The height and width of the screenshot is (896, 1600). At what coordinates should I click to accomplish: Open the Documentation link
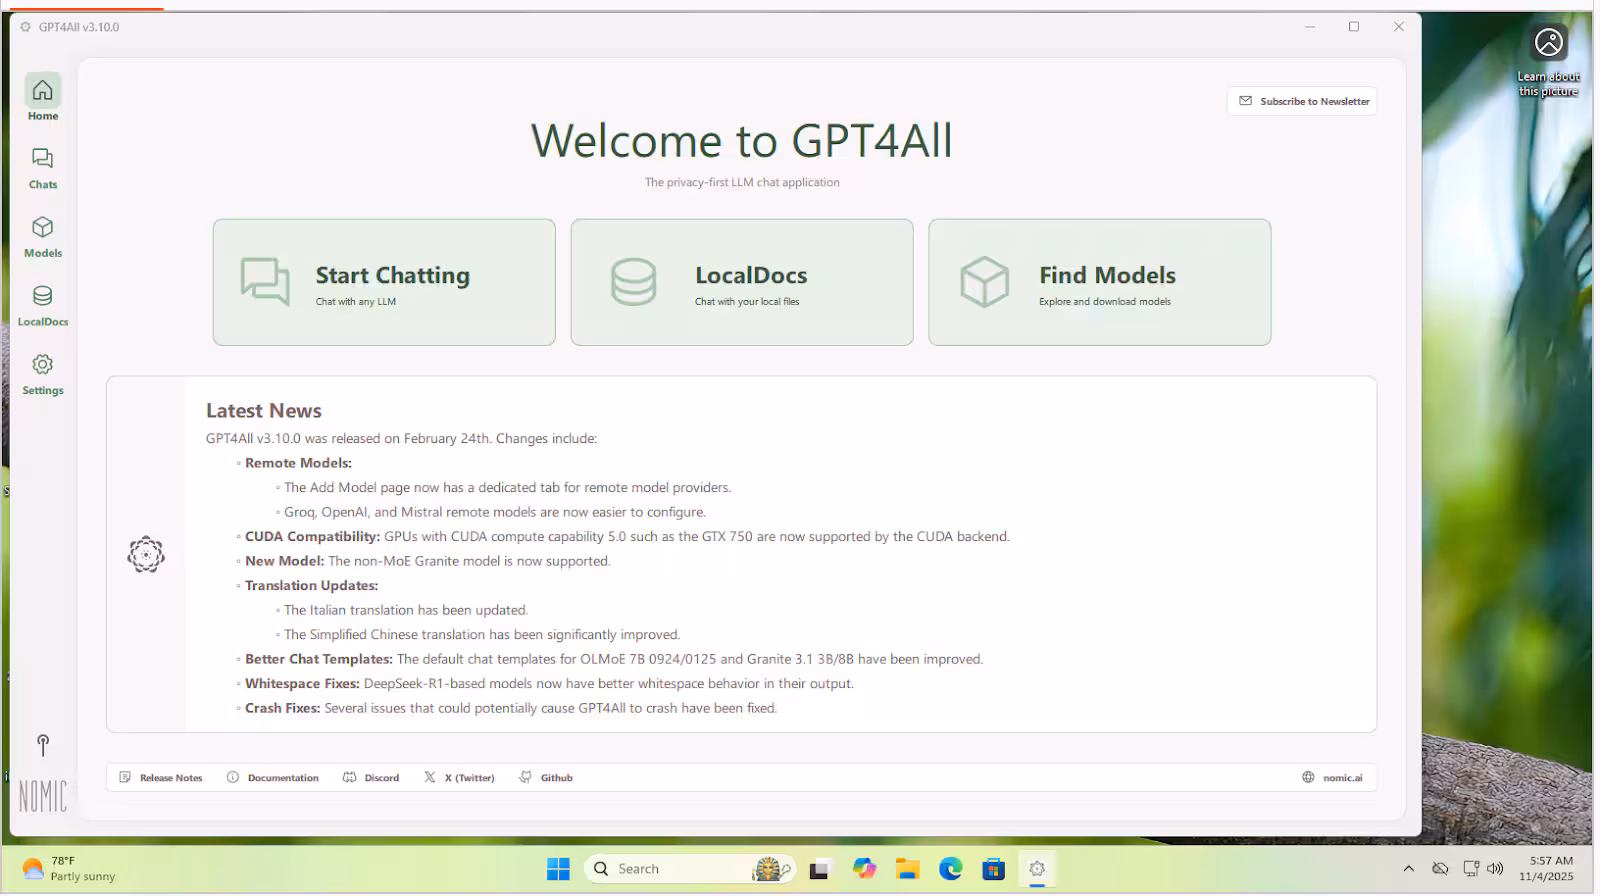(273, 778)
